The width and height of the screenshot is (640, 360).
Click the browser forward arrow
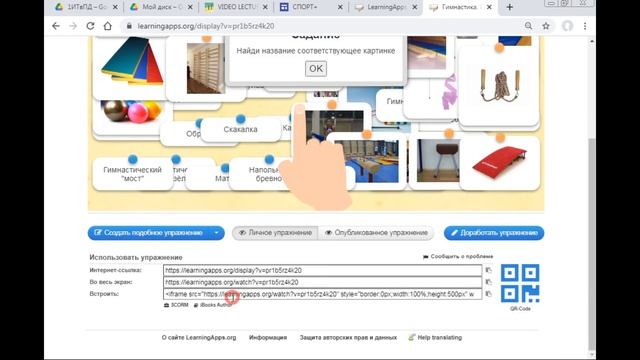coord(73,26)
